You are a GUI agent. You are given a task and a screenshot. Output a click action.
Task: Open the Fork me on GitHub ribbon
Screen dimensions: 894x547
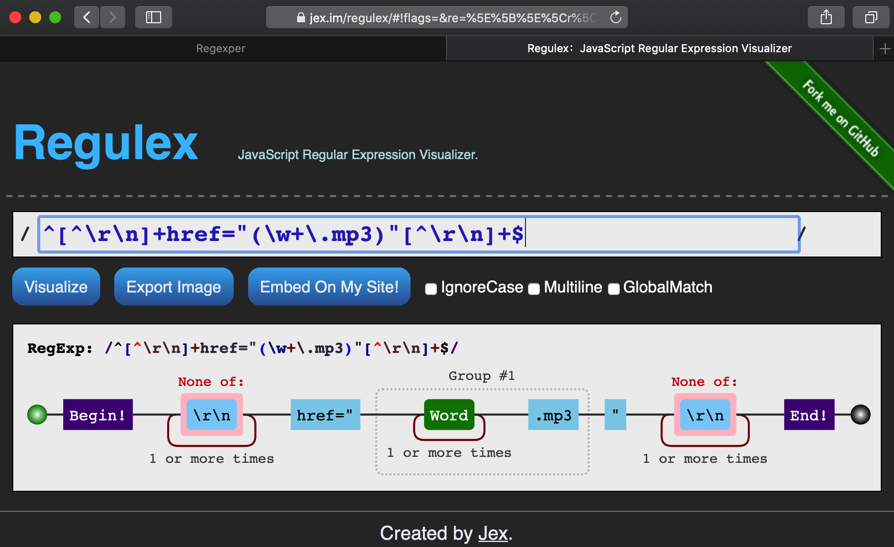[x=840, y=119]
